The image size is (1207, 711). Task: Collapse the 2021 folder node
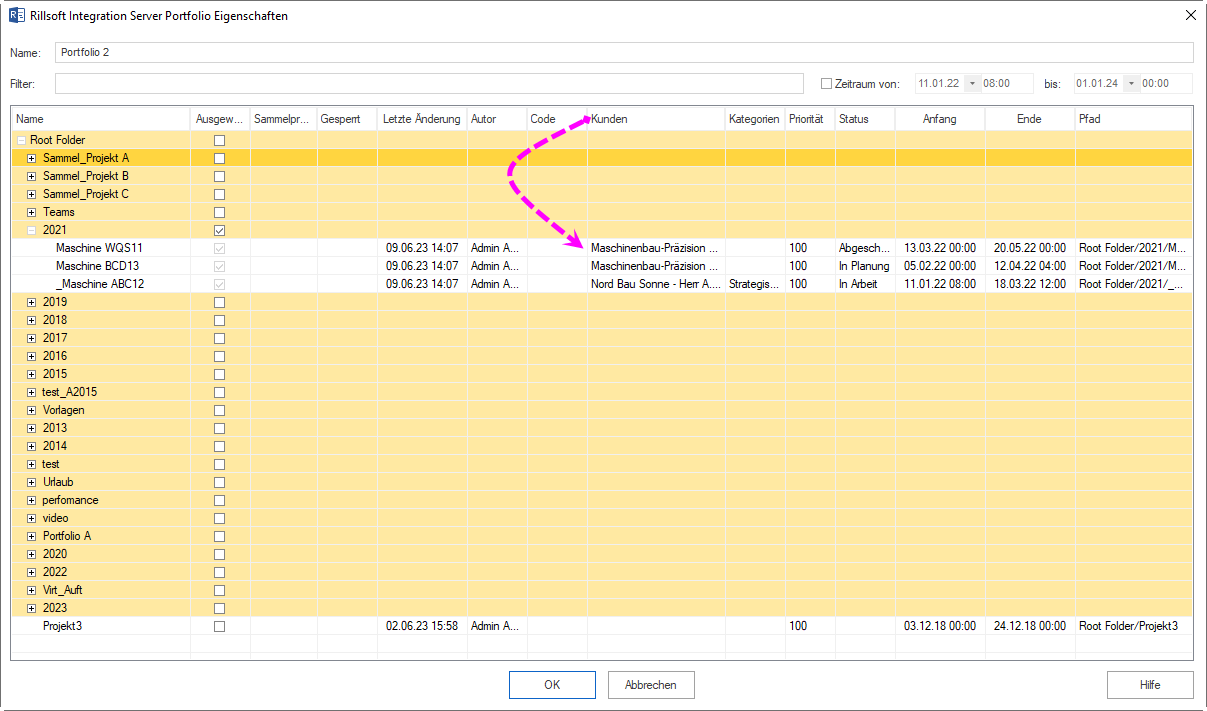pyautogui.click(x=32, y=230)
